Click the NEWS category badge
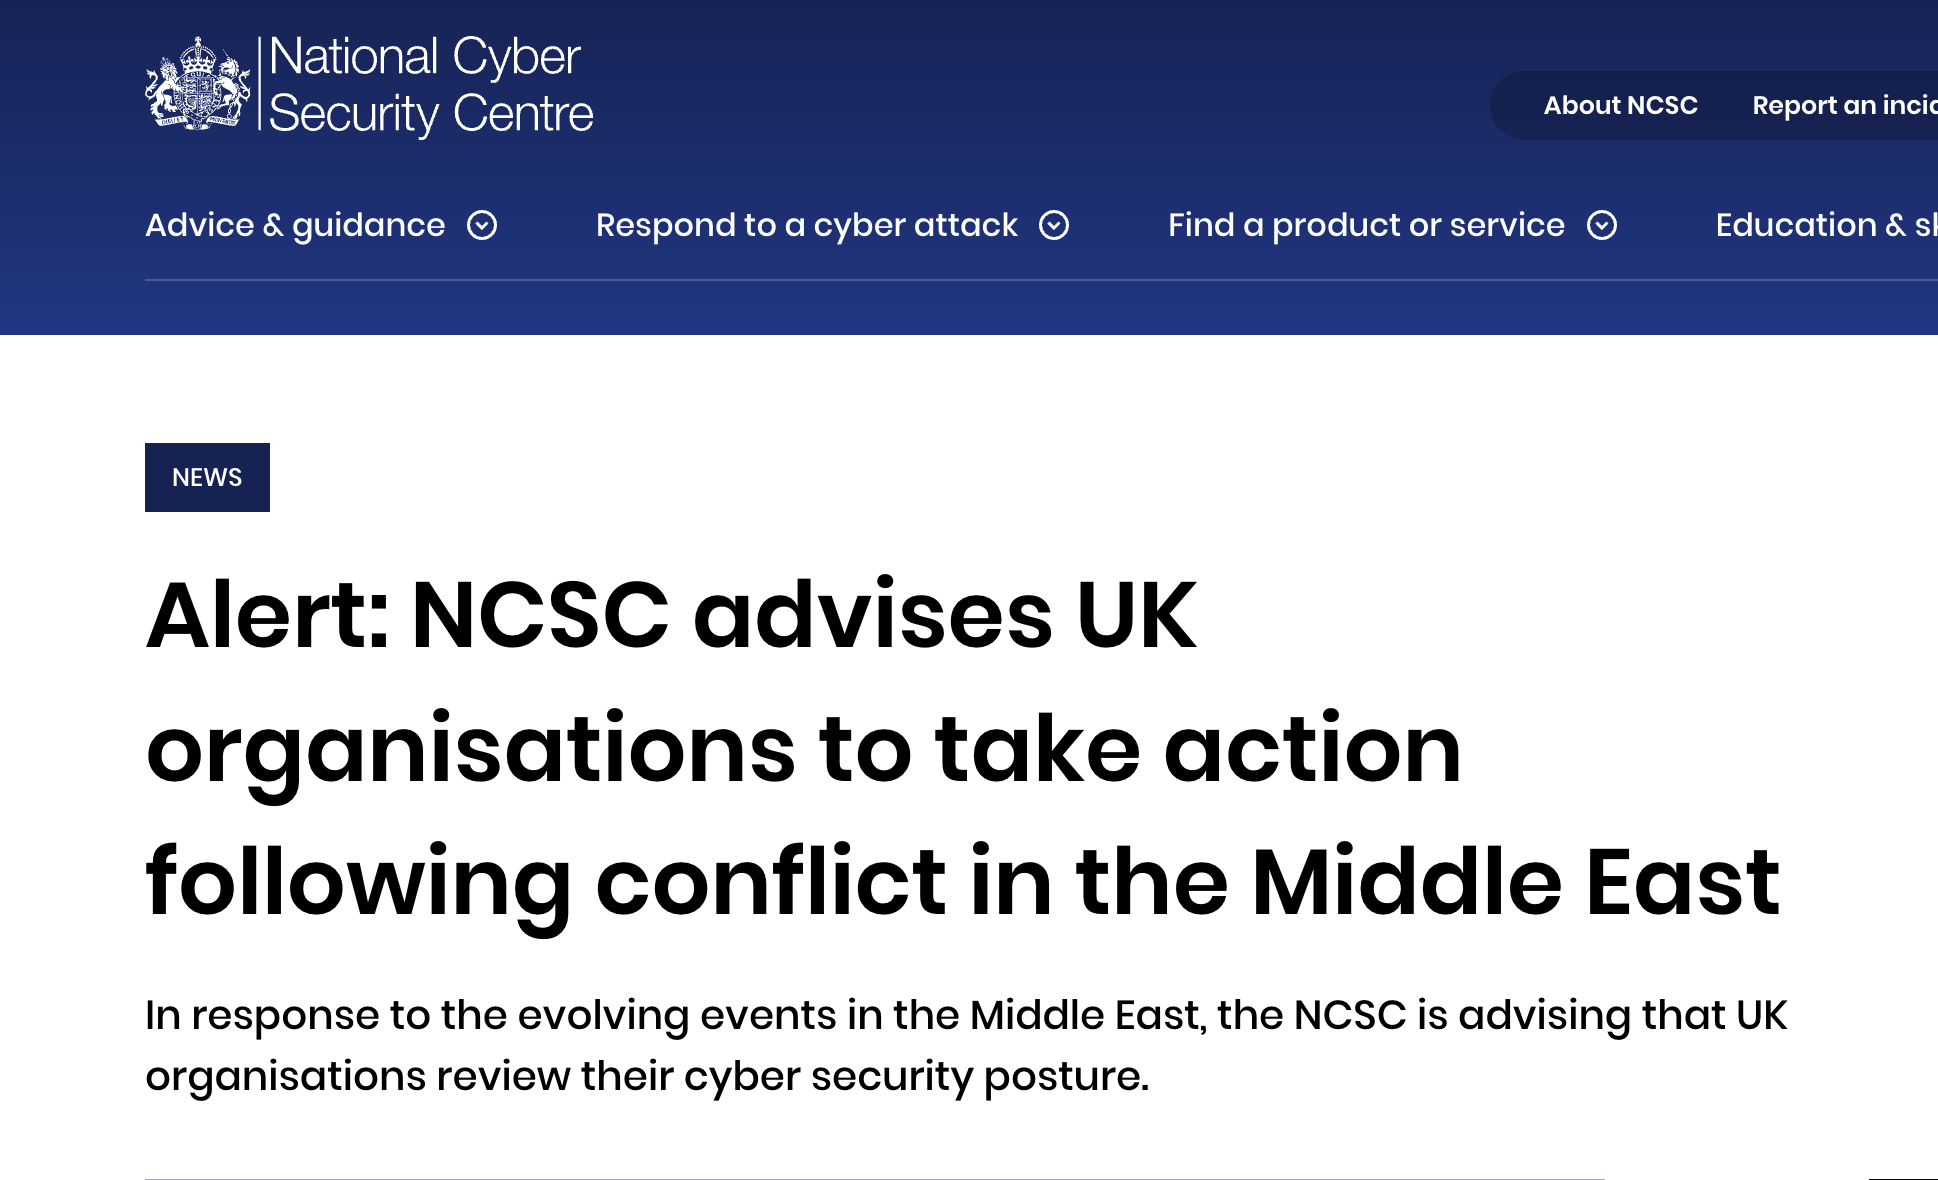The height and width of the screenshot is (1180, 1938). point(207,477)
